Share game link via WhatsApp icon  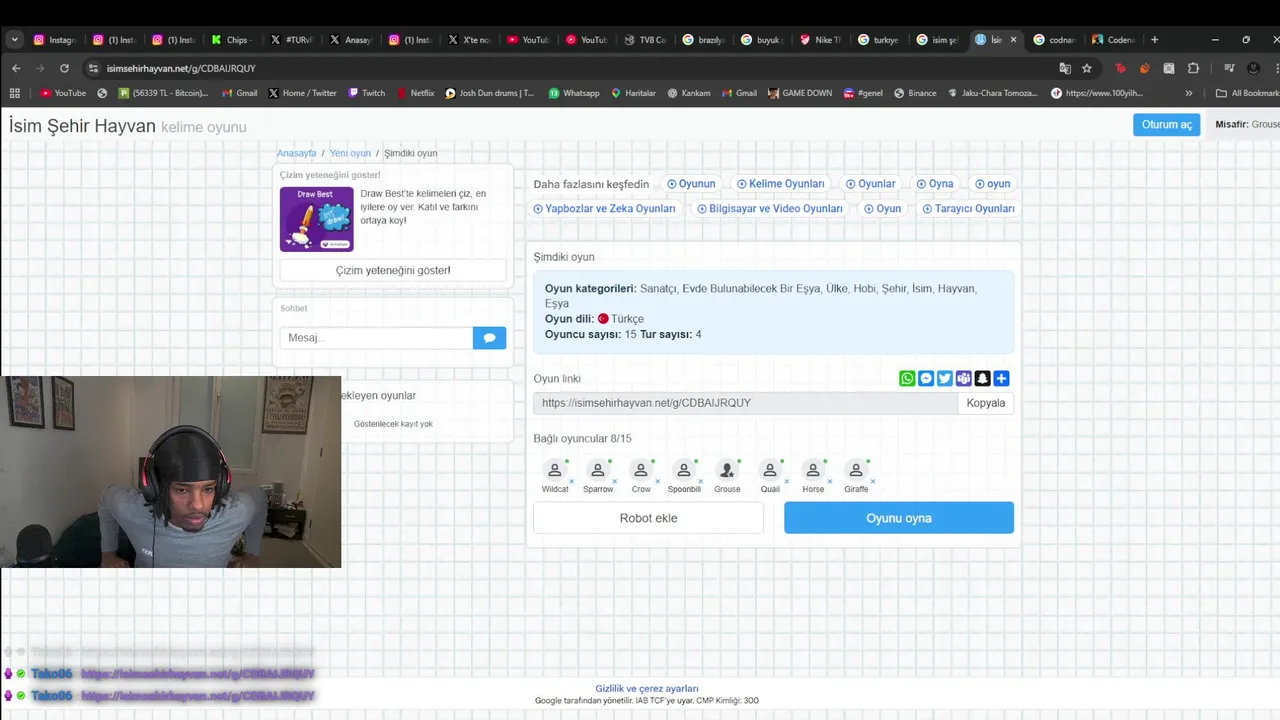(907, 378)
